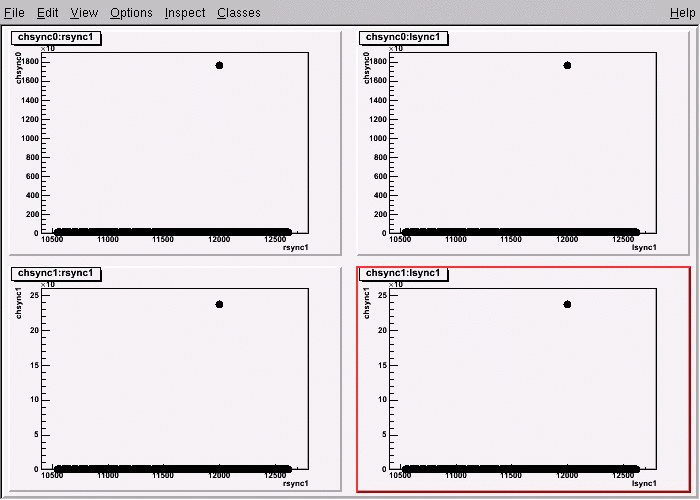Click chsync1 y-axis title in chsync1:rsync1 plot
Viewport: 700px width, 500px height.
tap(19, 304)
